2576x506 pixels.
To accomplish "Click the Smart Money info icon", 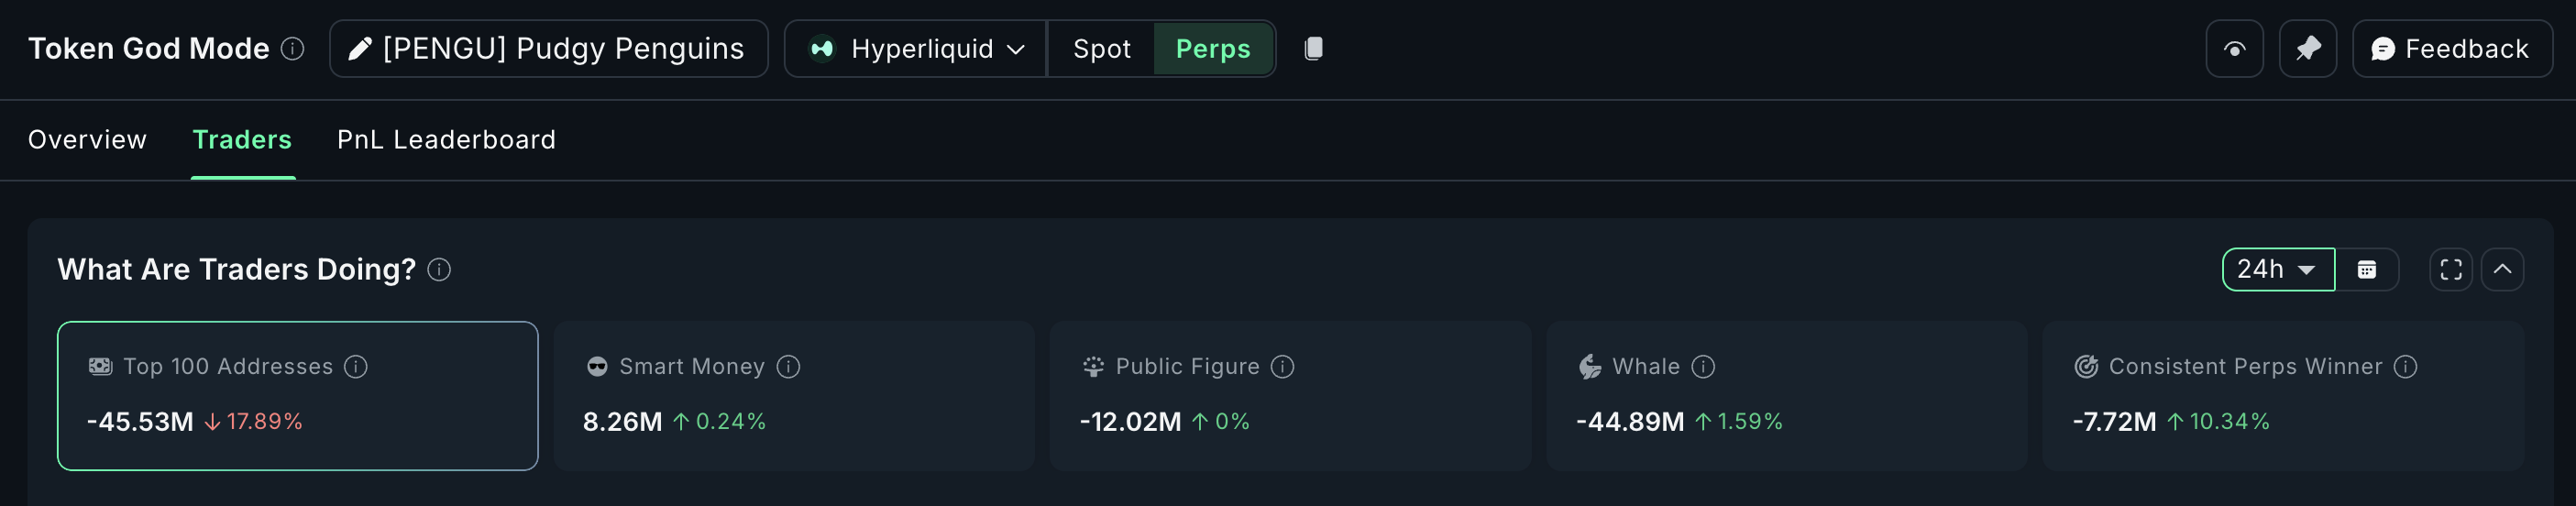I will coord(788,367).
